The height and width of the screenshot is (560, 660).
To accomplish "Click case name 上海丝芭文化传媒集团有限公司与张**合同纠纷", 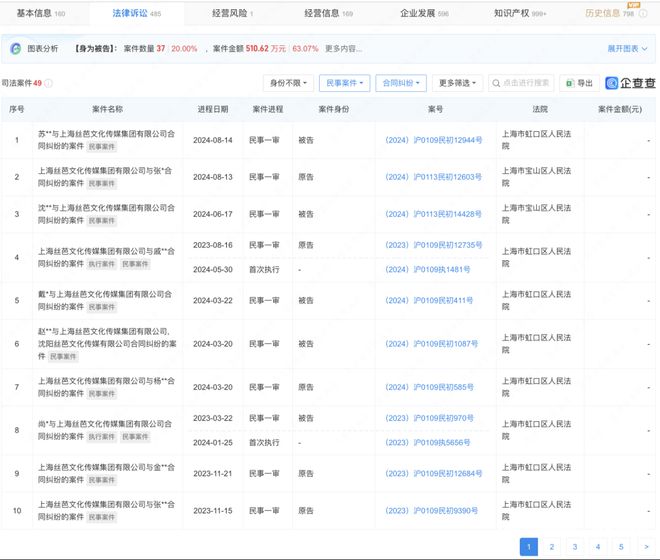I will [106, 511].
